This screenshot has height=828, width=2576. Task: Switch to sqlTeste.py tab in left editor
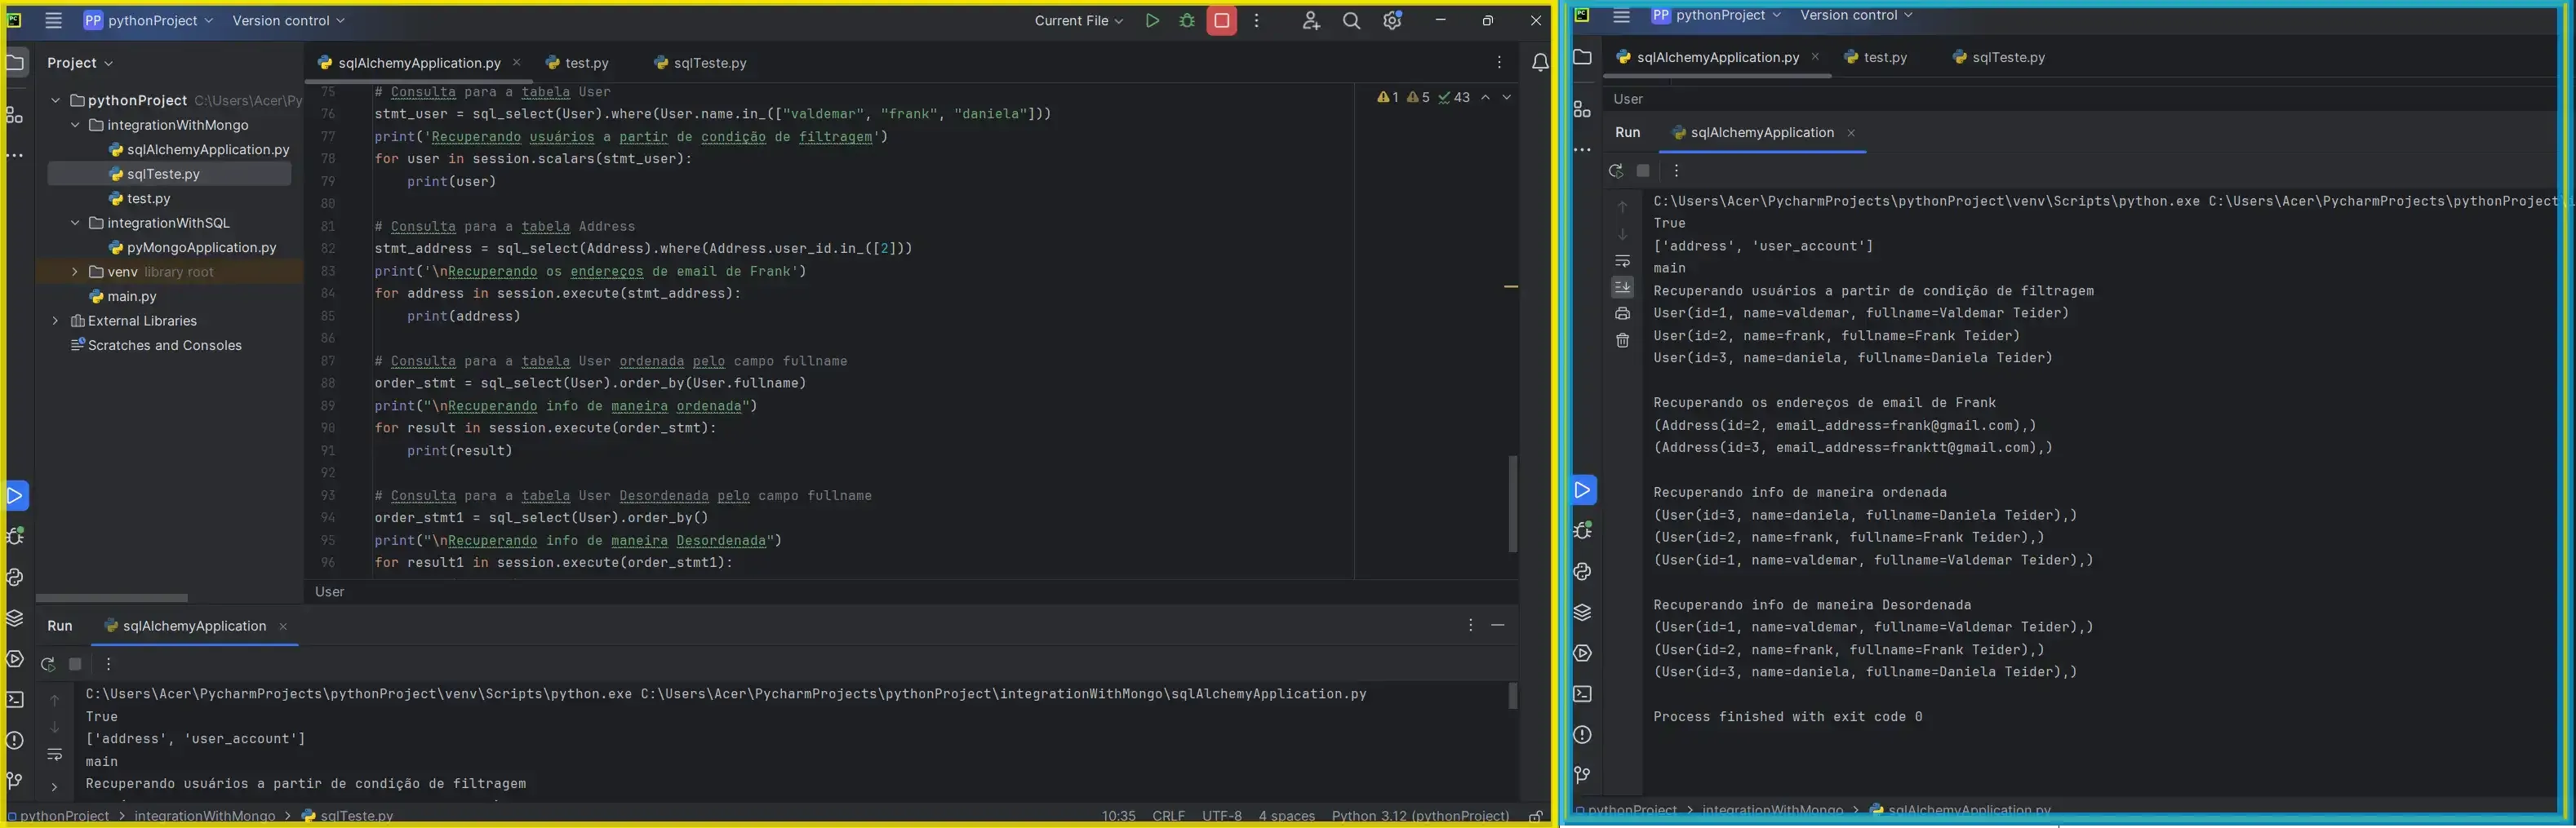[700, 63]
